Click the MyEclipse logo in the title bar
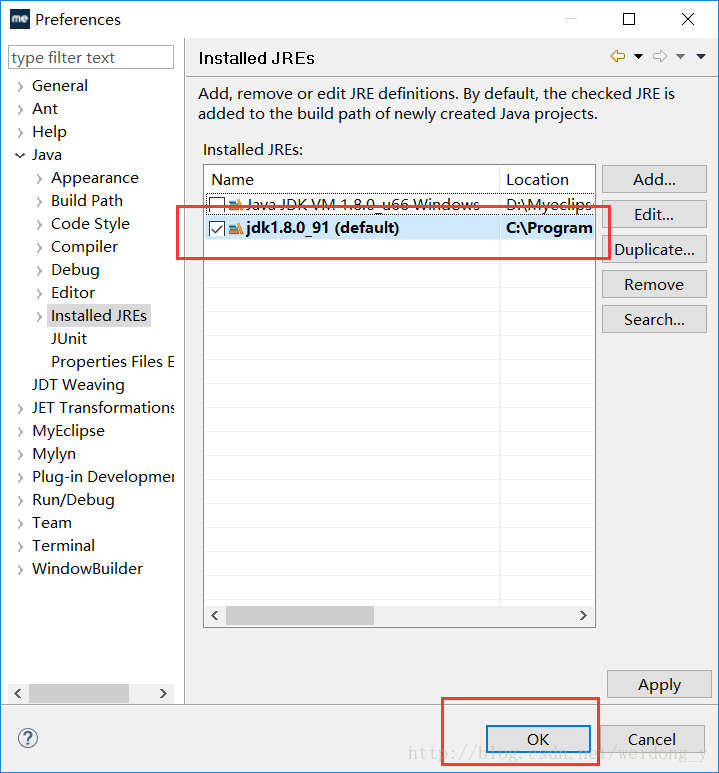Image resolution: width=719 pixels, height=773 pixels. [20, 19]
